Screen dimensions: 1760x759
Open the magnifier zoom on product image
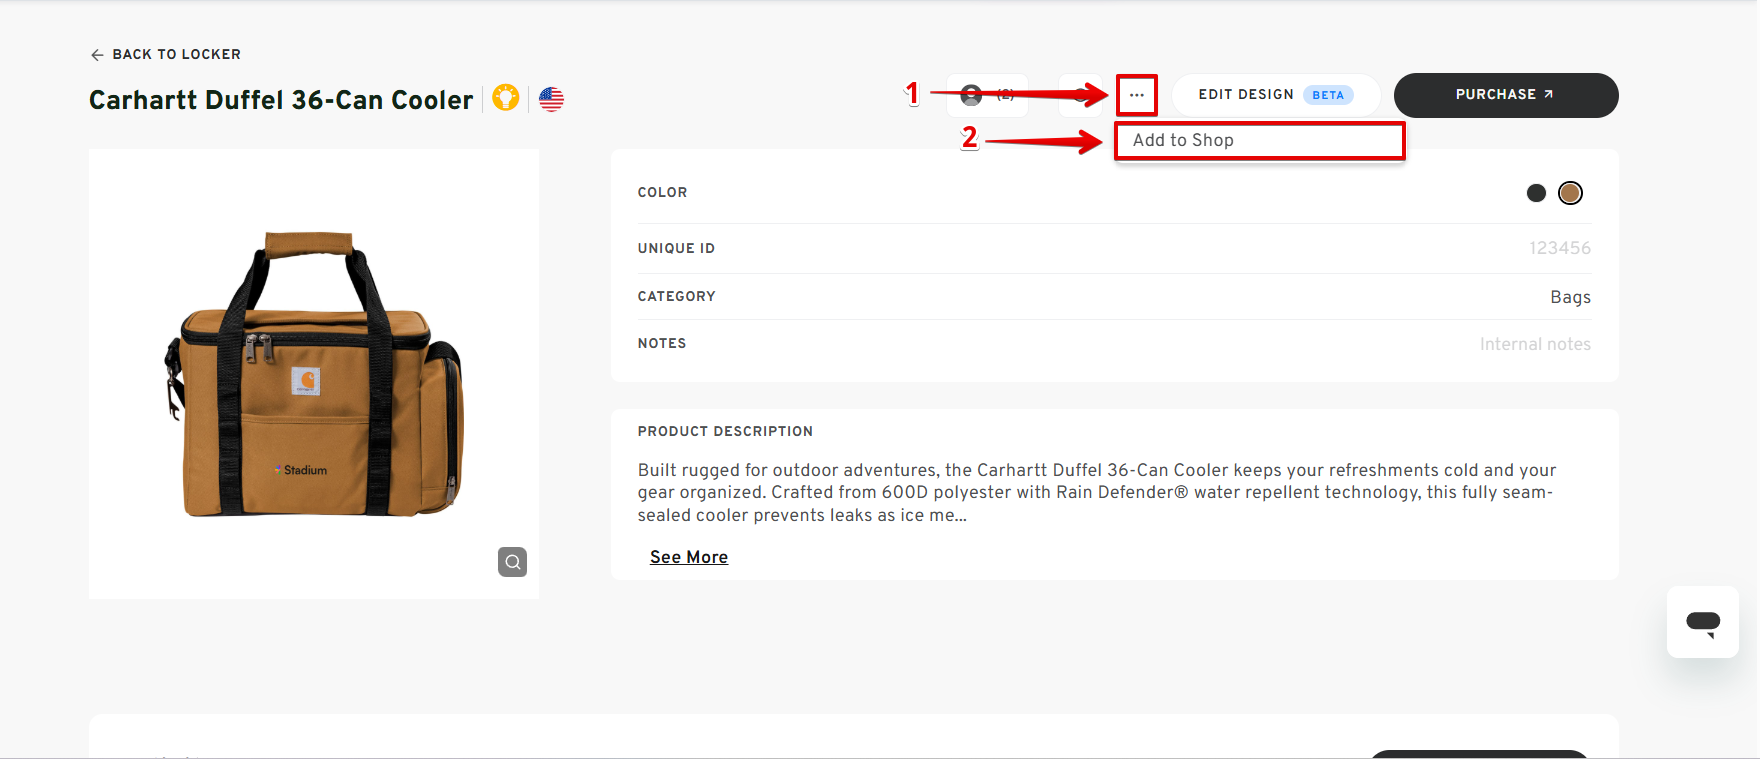point(512,562)
